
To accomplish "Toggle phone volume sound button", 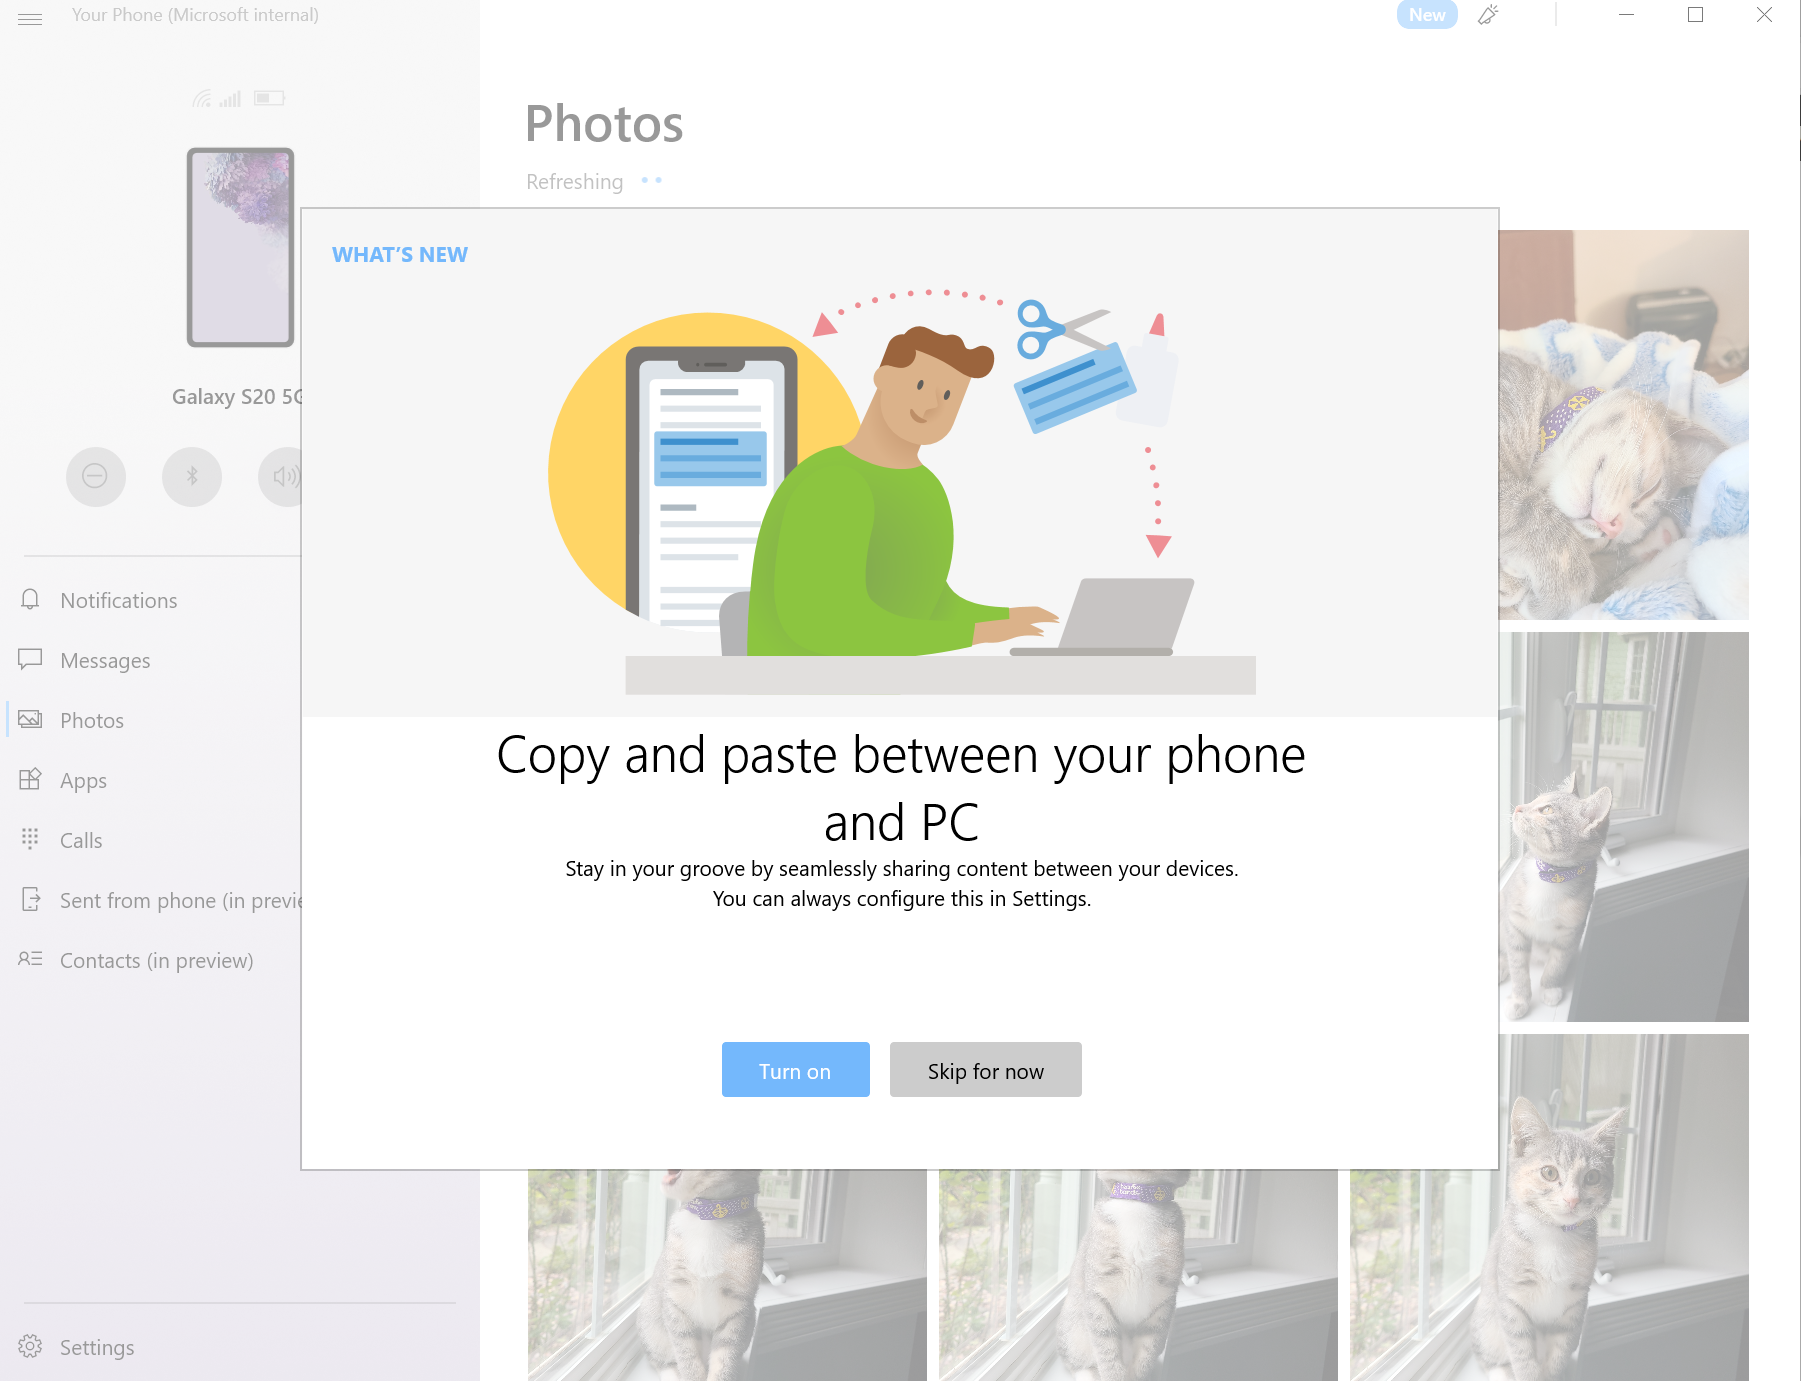I will click(280, 476).
